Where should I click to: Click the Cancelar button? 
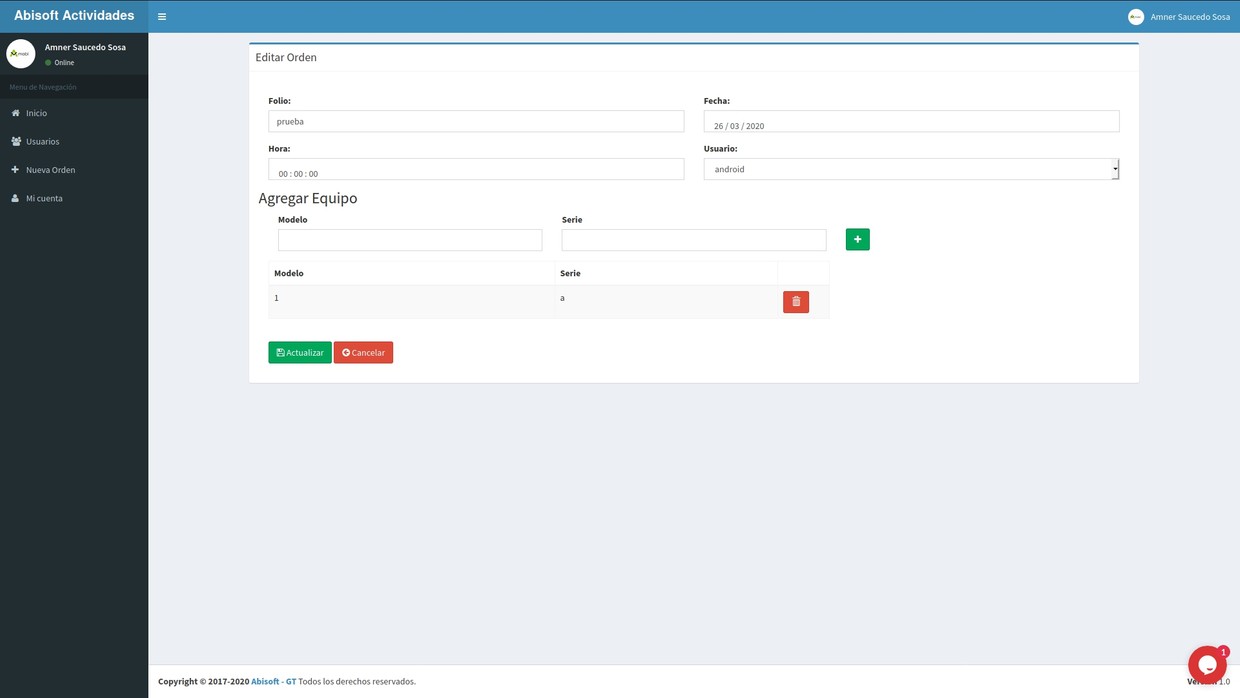tap(363, 352)
